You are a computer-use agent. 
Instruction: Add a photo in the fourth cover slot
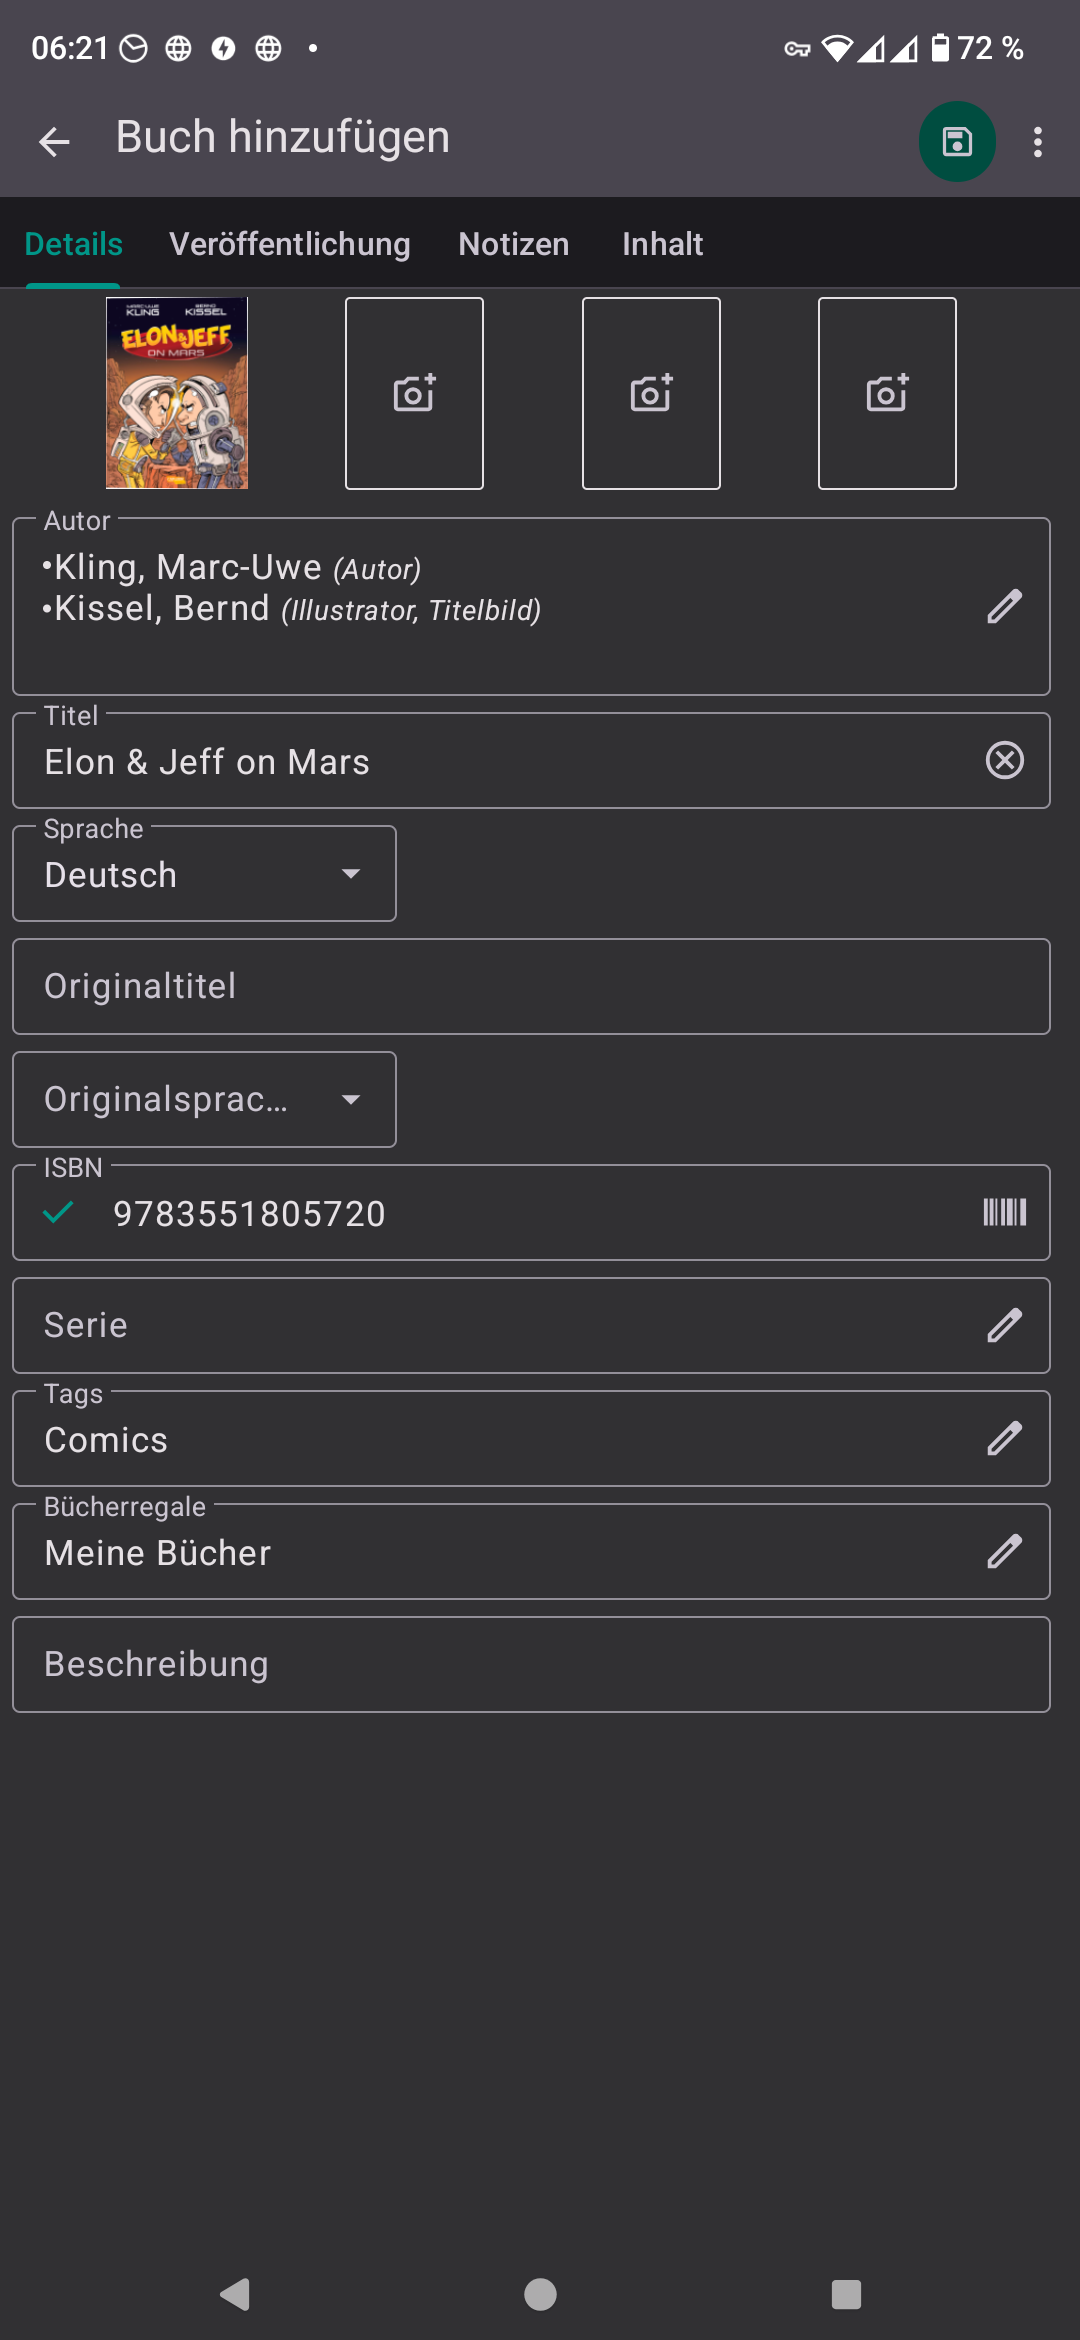(887, 393)
